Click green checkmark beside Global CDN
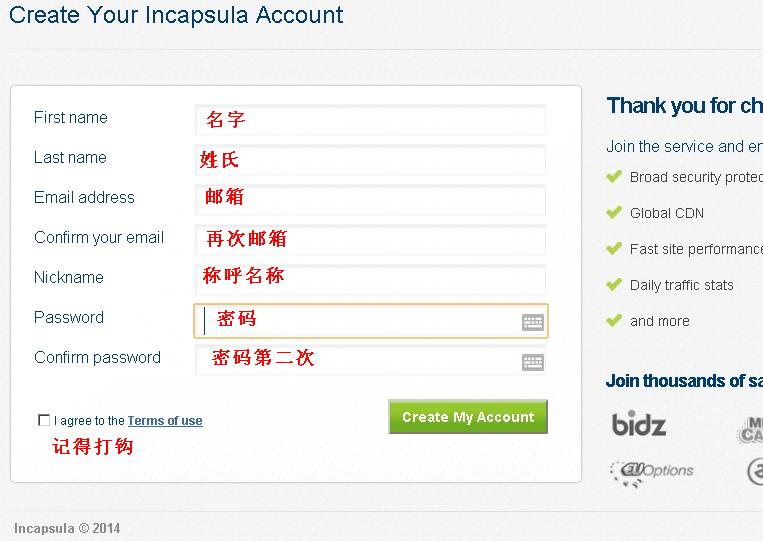The height and width of the screenshot is (541, 763). click(x=614, y=212)
